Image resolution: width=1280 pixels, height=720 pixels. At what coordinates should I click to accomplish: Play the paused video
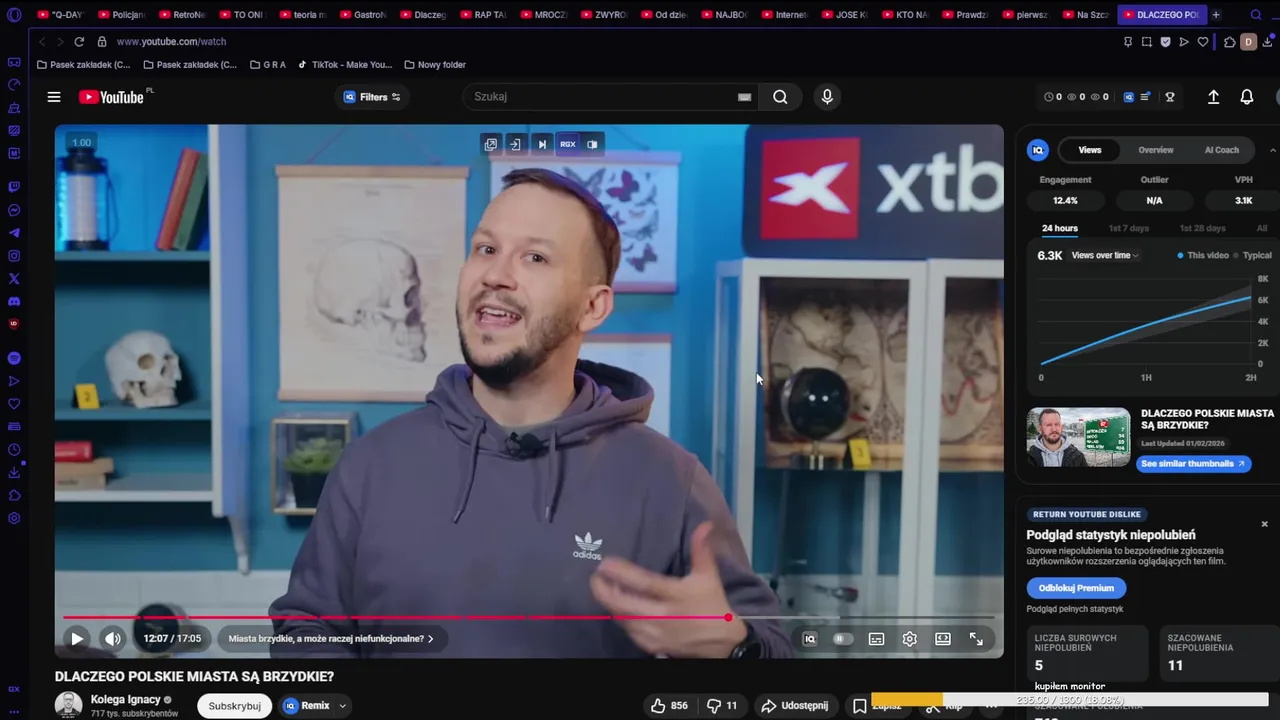77,639
